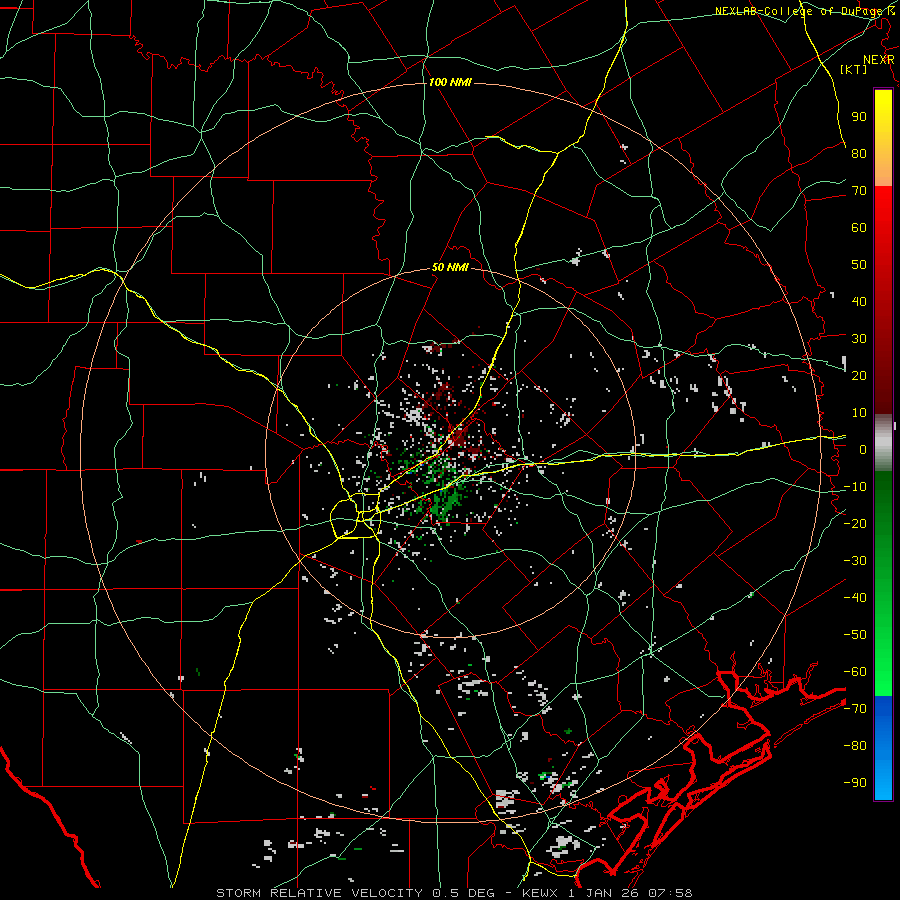Image resolution: width=900 pixels, height=900 pixels.
Task: Click the "-30" value on velocity scale
Action: pyautogui.click(x=855, y=561)
